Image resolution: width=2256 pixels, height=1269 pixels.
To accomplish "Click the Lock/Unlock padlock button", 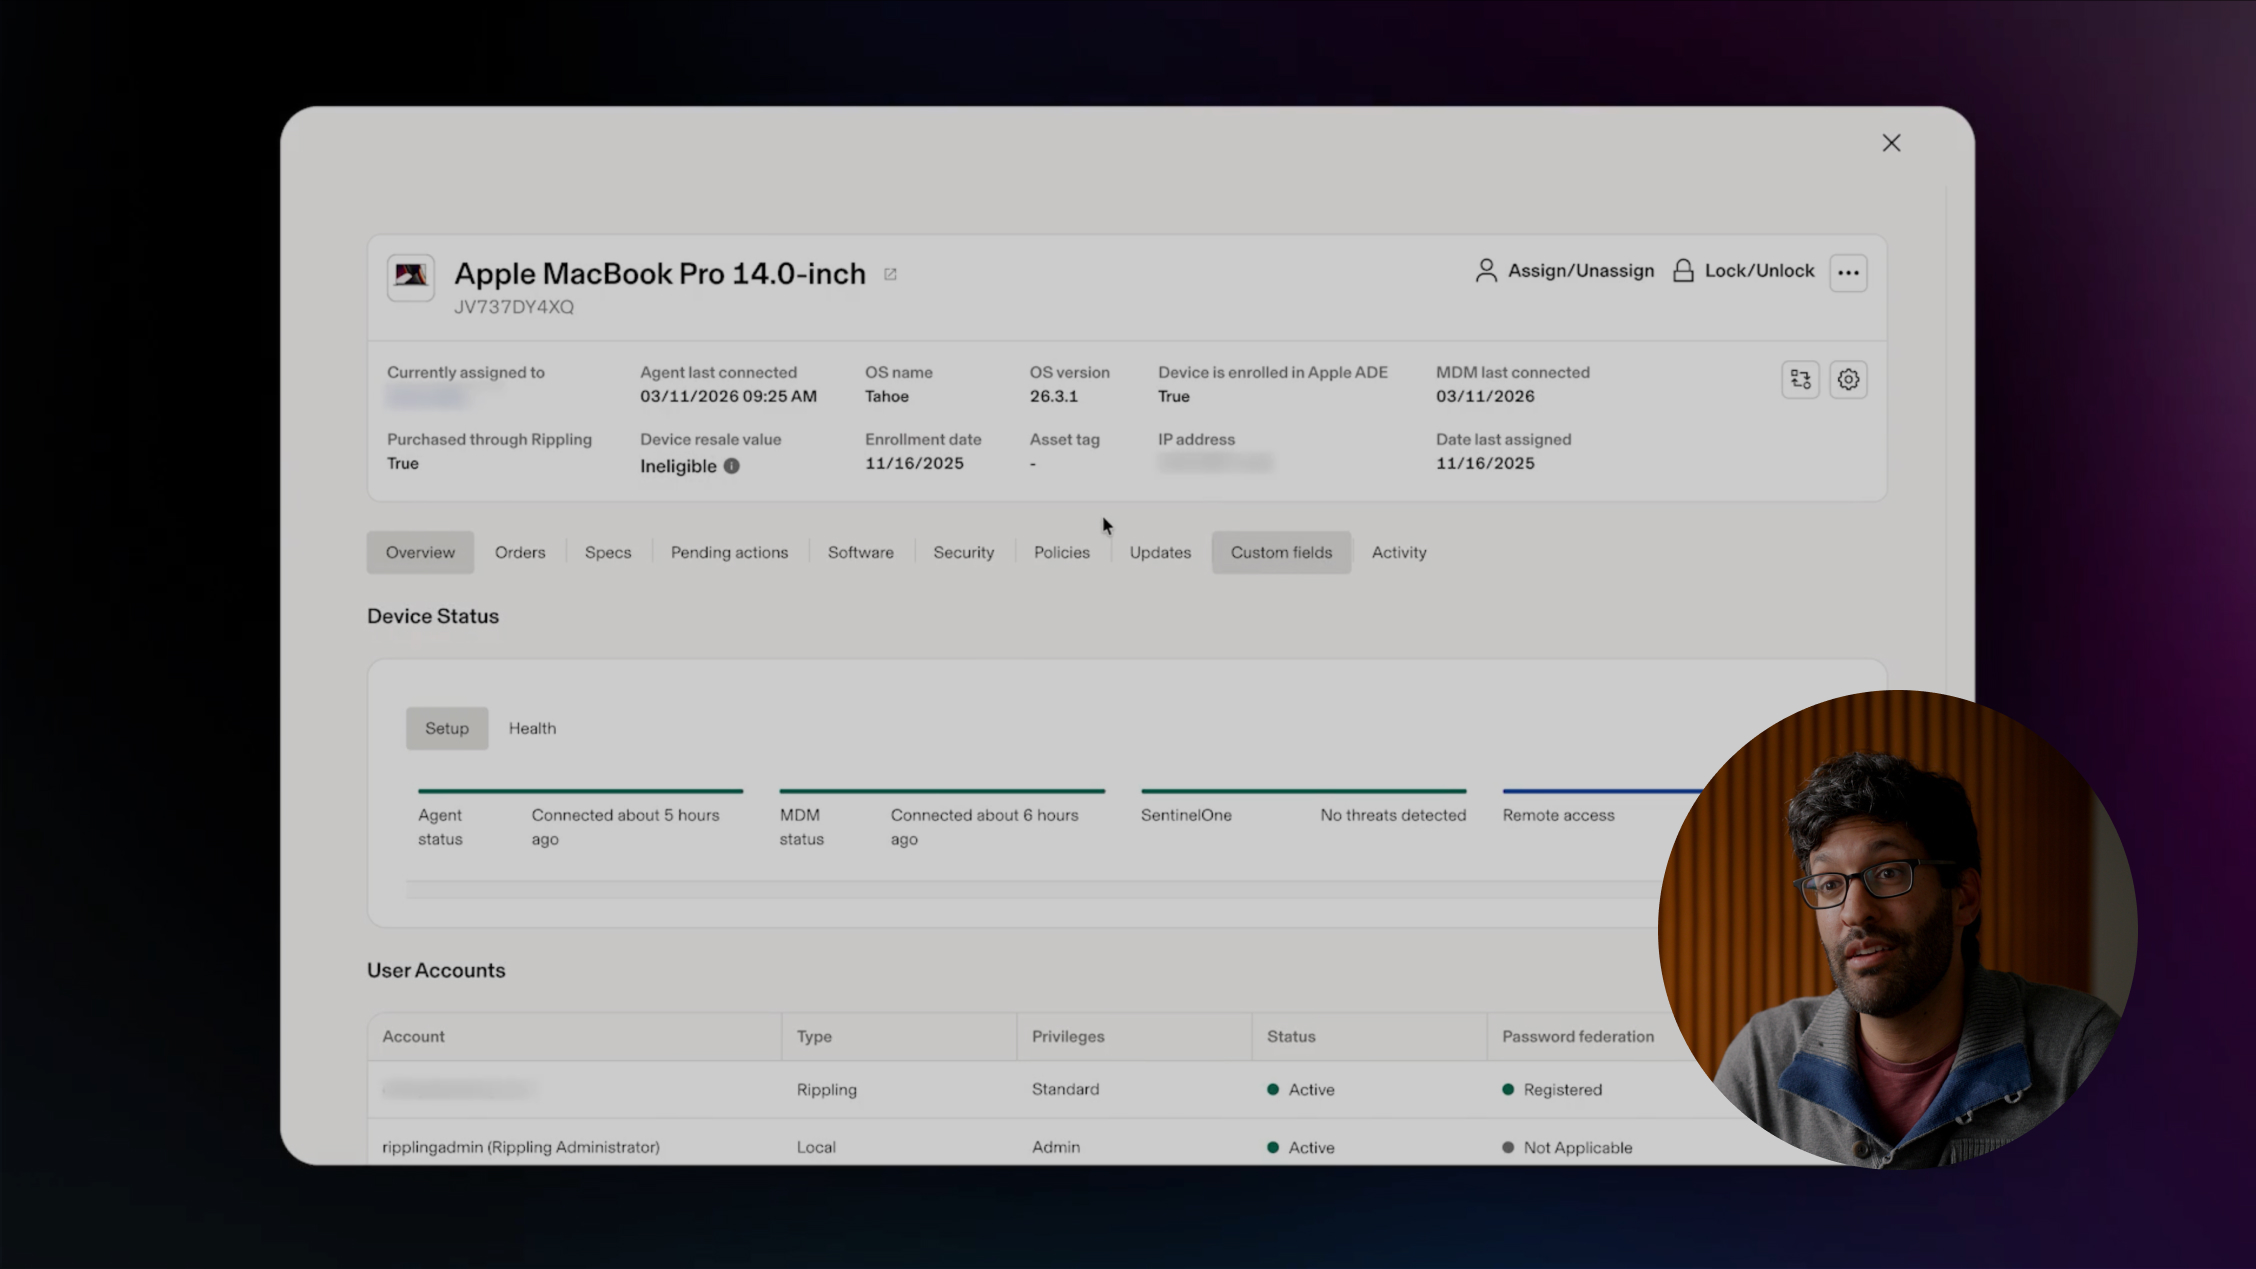I will [x=1743, y=271].
